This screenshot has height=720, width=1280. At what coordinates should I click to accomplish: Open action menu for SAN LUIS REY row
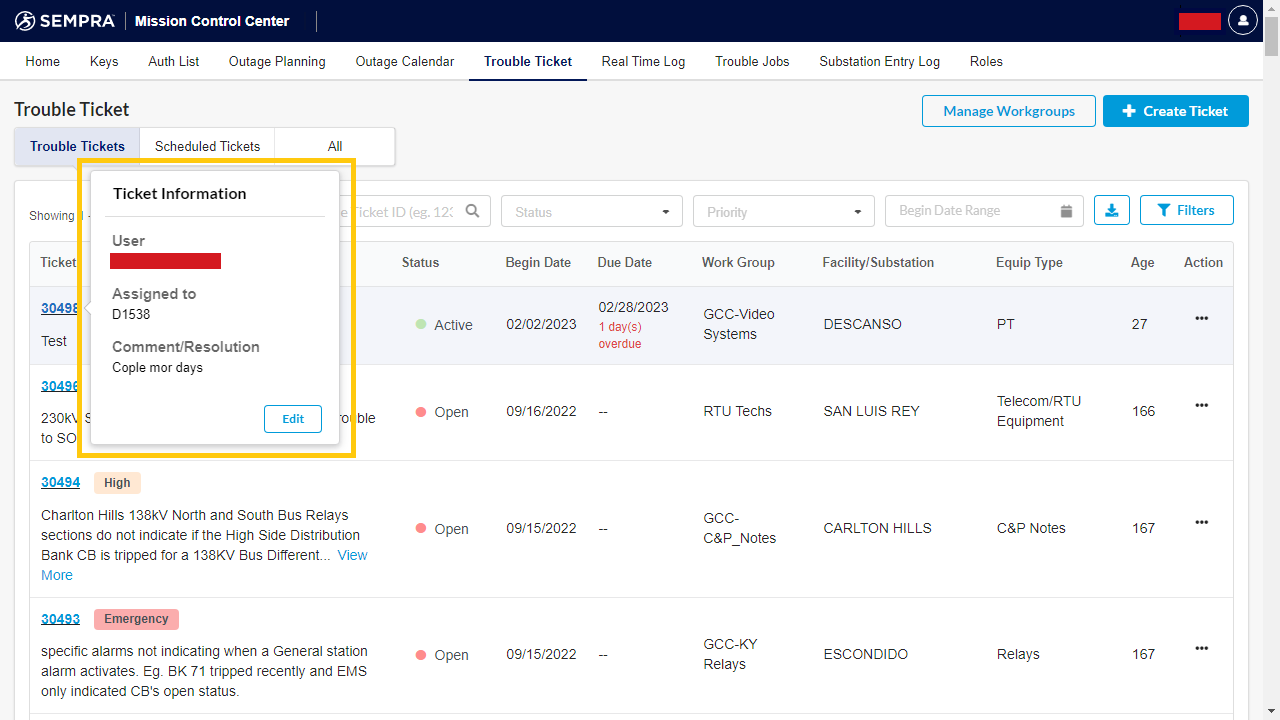(x=1201, y=405)
